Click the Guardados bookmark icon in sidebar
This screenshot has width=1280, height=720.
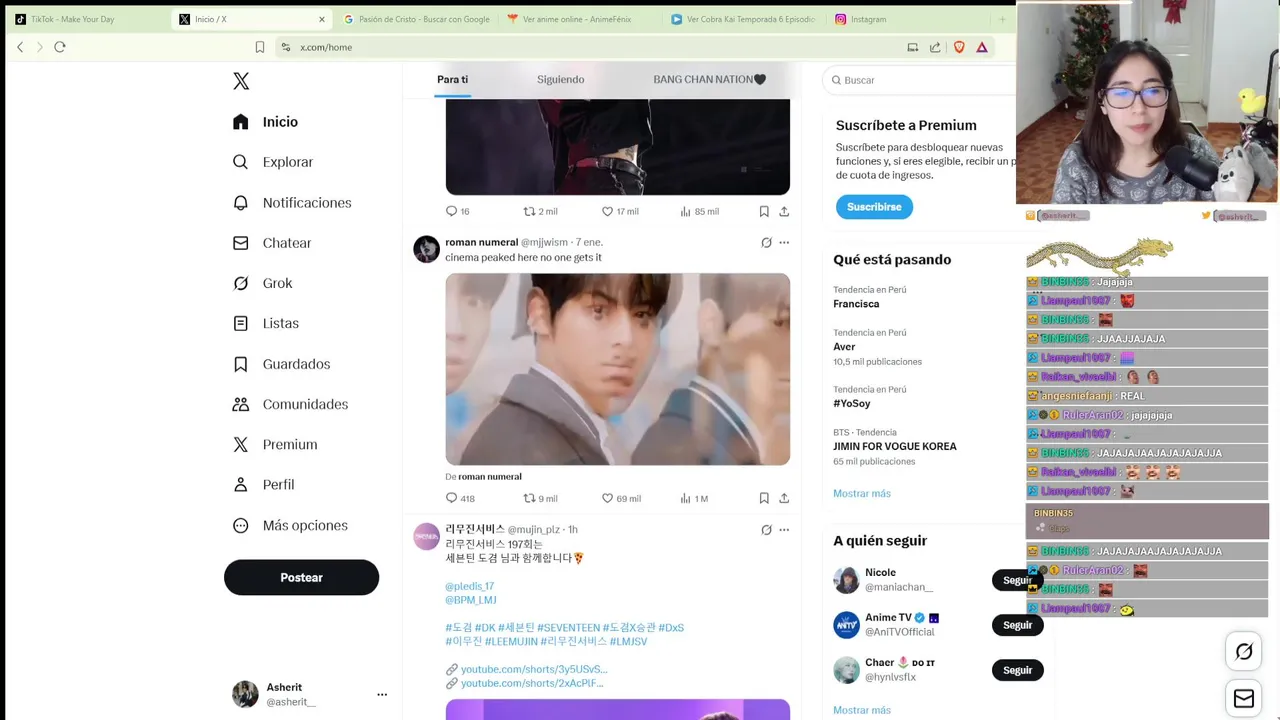pos(240,364)
